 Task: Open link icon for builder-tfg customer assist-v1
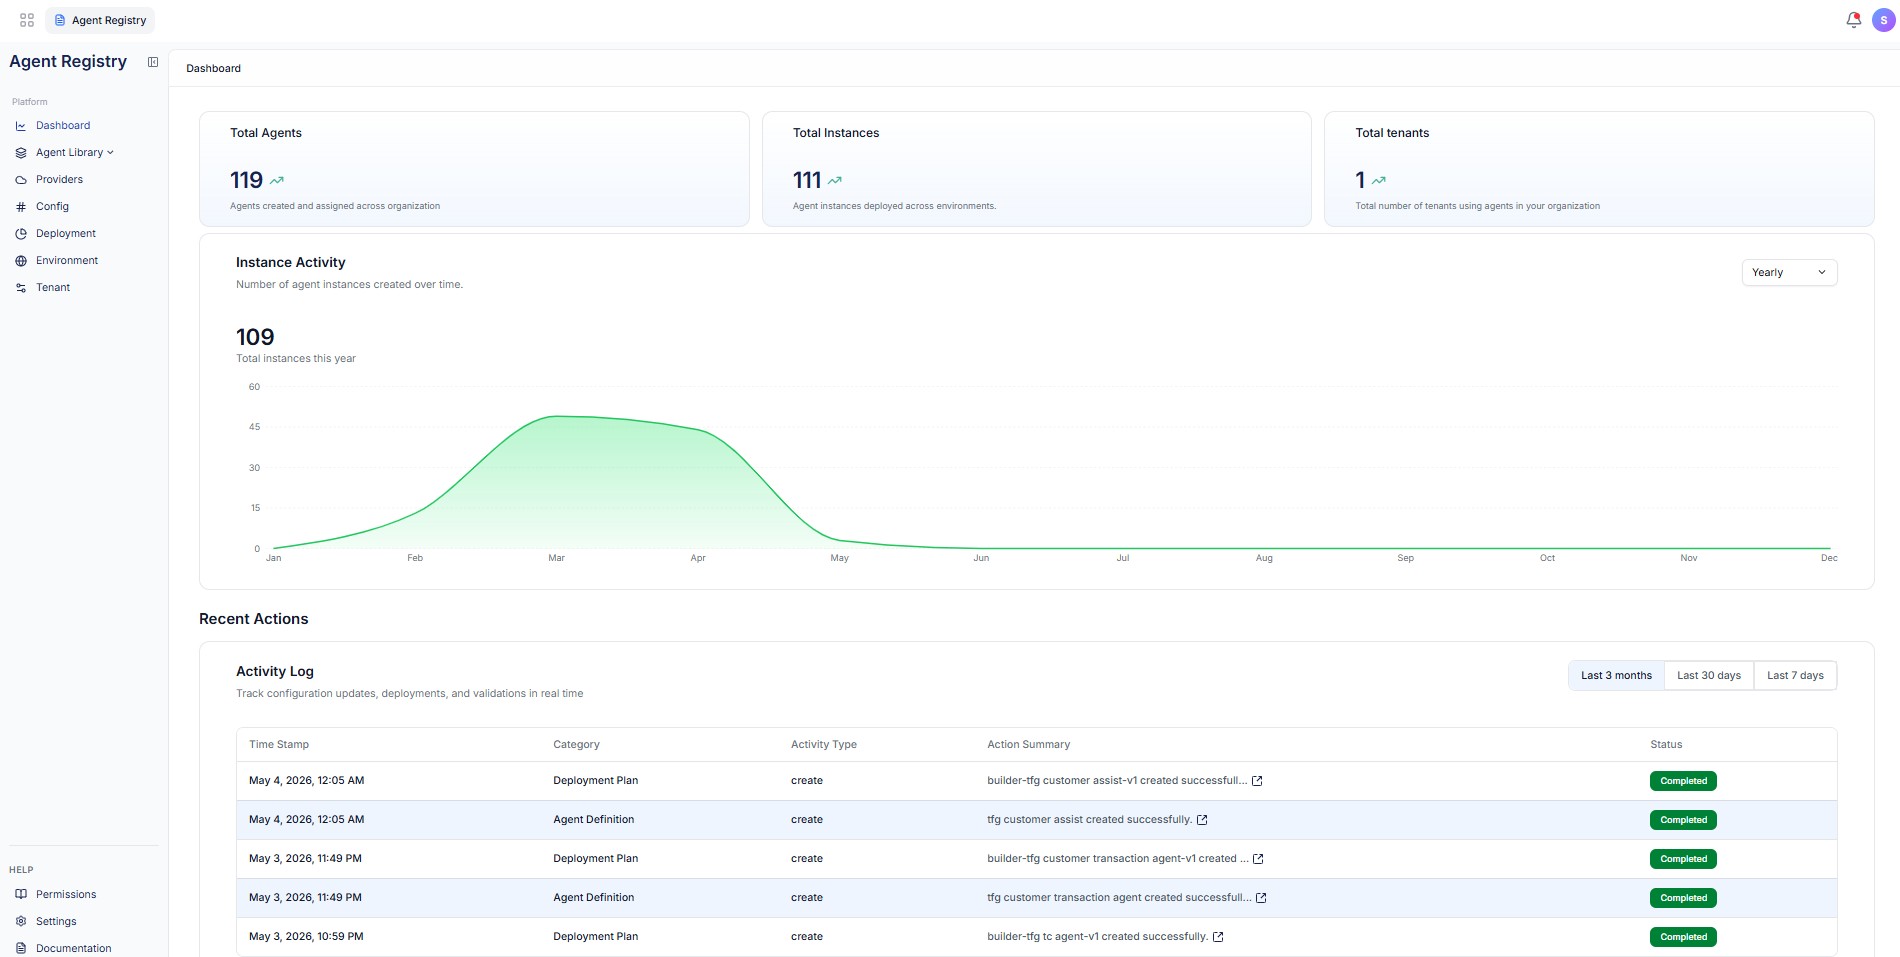tap(1257, 781)
